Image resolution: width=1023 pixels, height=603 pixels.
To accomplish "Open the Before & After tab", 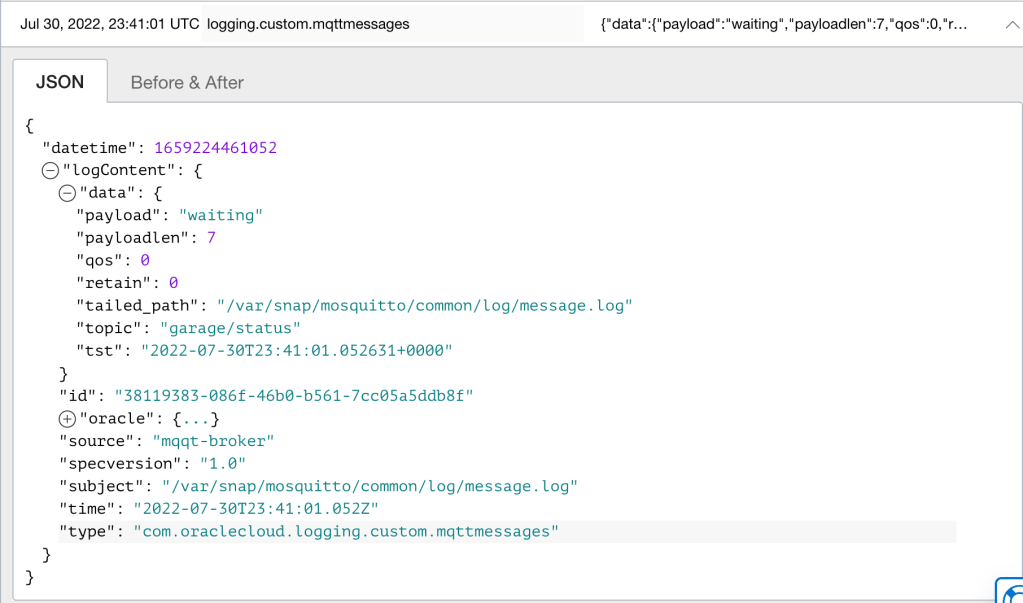I will click(x=187, y=83).
